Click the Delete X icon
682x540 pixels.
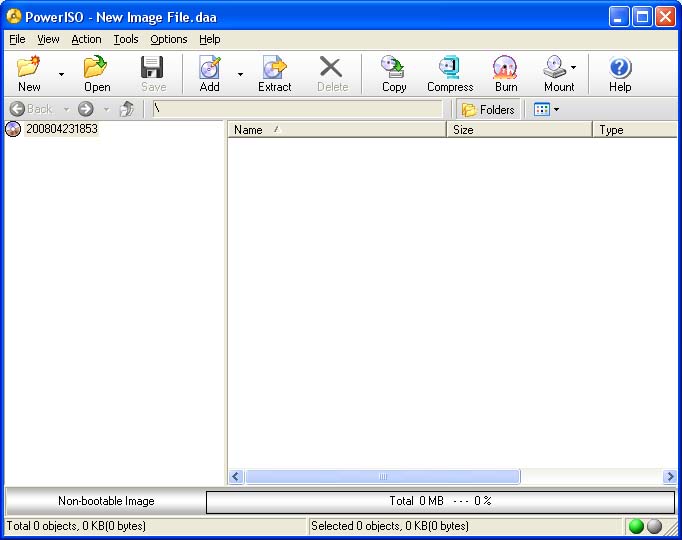(331, 67)
